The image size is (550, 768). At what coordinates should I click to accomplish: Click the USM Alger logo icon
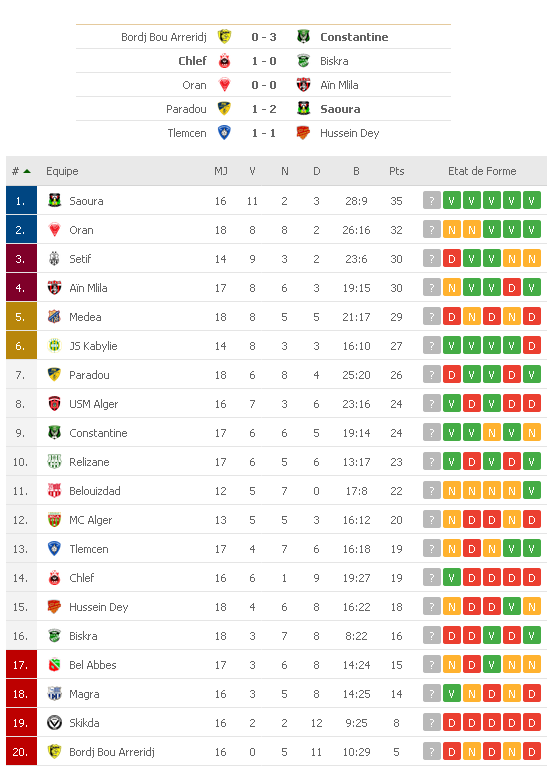tap(54, 404)
